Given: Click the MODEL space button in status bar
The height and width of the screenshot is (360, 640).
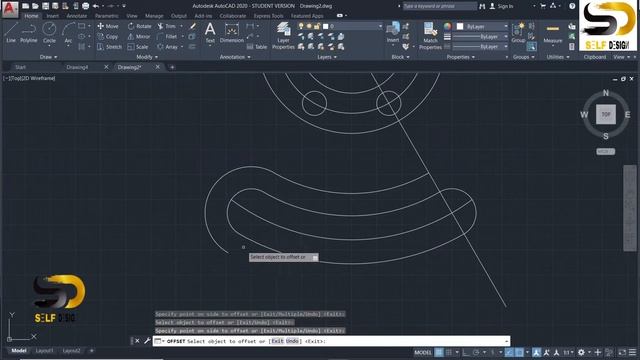Looking at the screenshot, I should click(422, 352).
